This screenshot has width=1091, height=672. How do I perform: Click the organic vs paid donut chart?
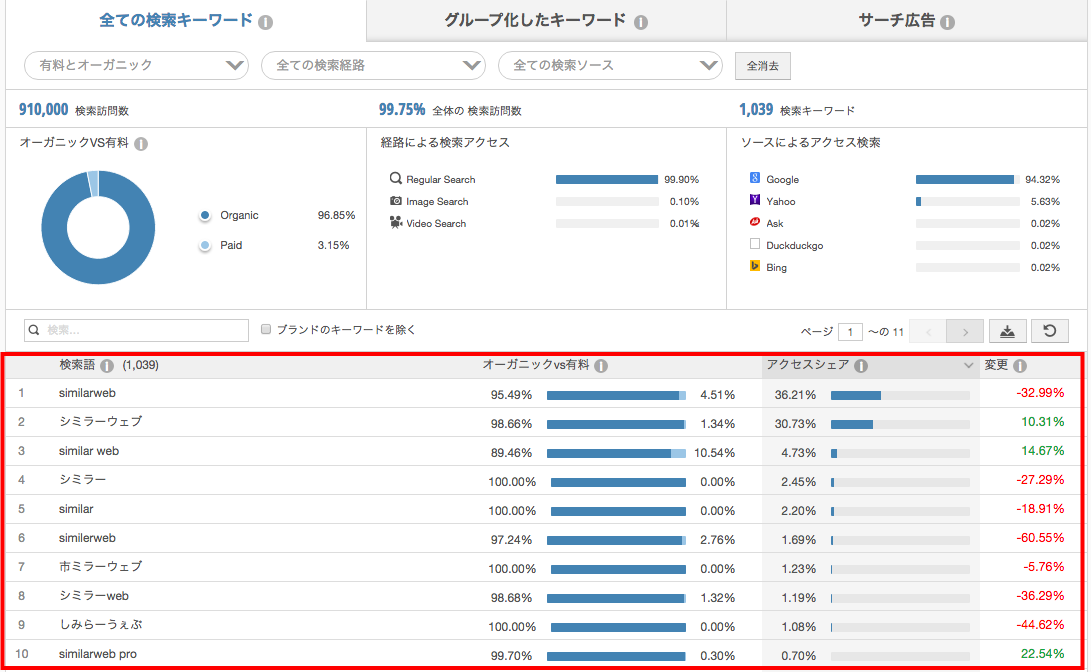pos(98,227)
